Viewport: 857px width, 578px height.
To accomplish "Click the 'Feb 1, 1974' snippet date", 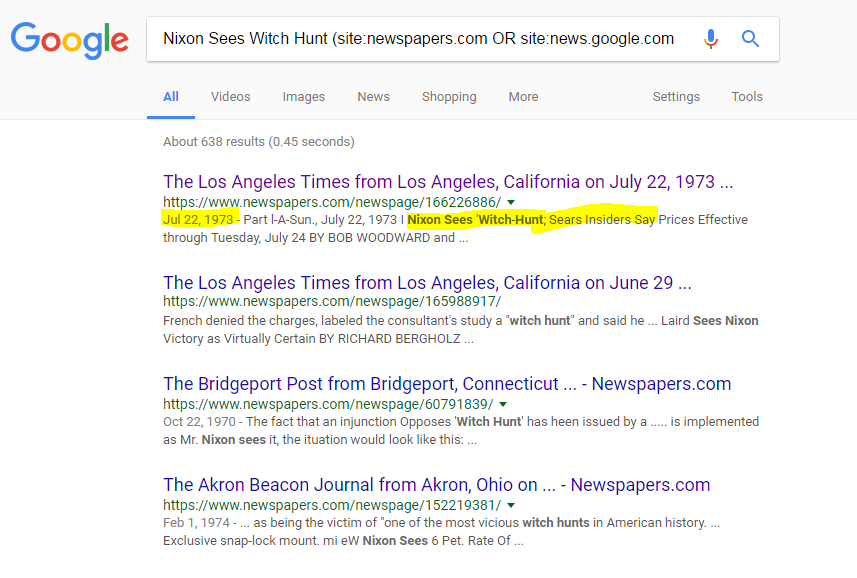I will pos(196,523).
